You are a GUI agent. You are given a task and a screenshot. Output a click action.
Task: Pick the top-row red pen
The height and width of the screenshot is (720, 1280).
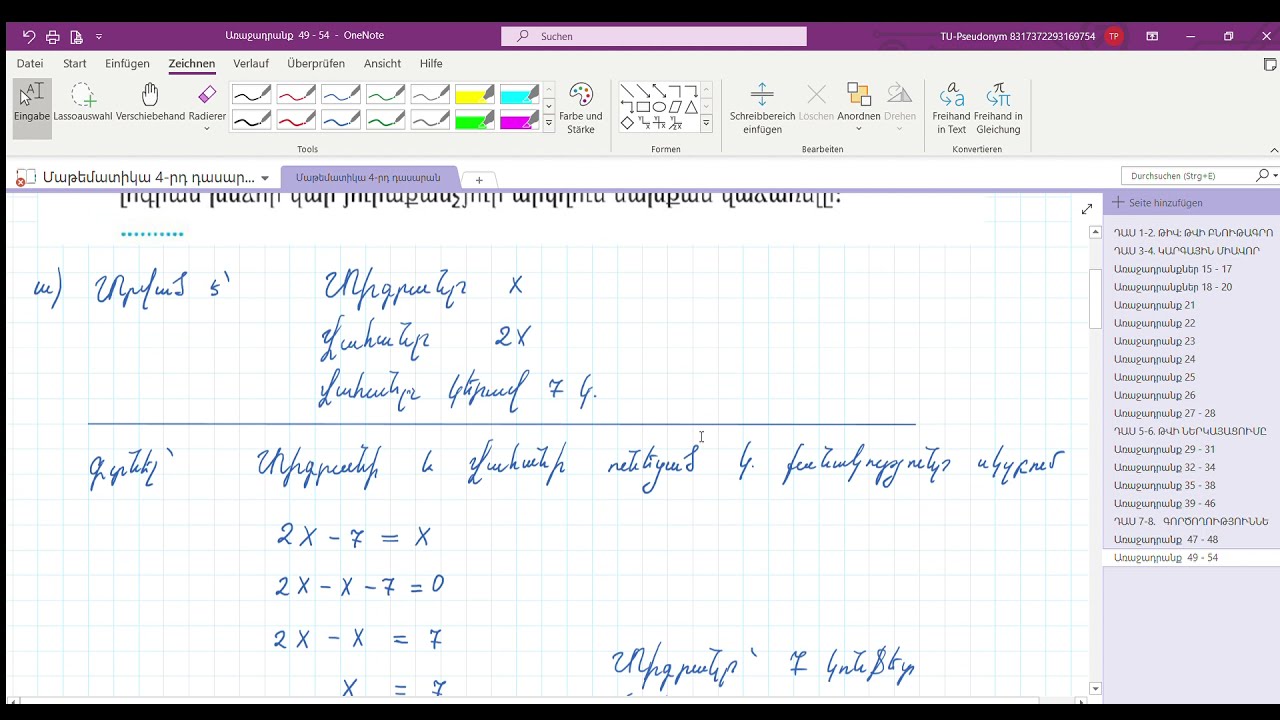[x=296, y=95]
